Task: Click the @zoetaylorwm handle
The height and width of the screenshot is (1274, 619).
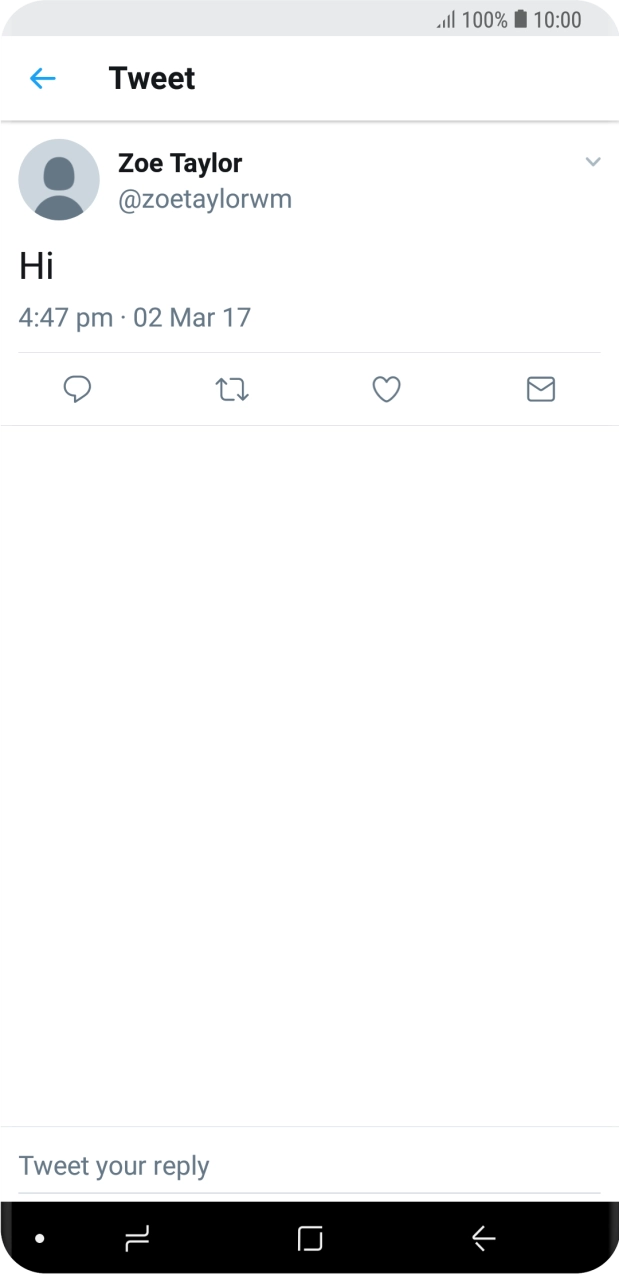Action: (205, 199)
